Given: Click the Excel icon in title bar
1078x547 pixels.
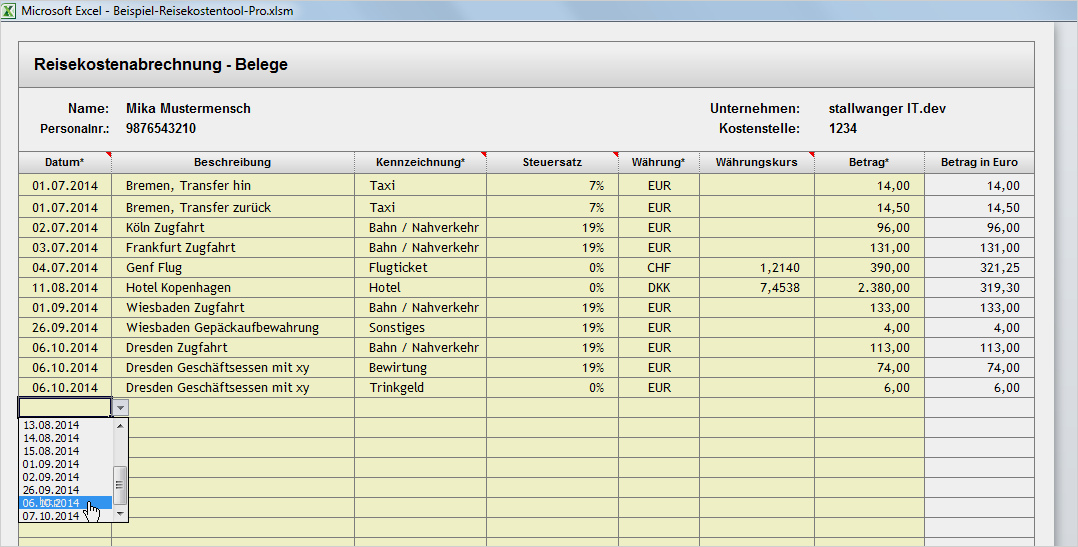Looking at the screenshot, I should [x=9, y=11].
